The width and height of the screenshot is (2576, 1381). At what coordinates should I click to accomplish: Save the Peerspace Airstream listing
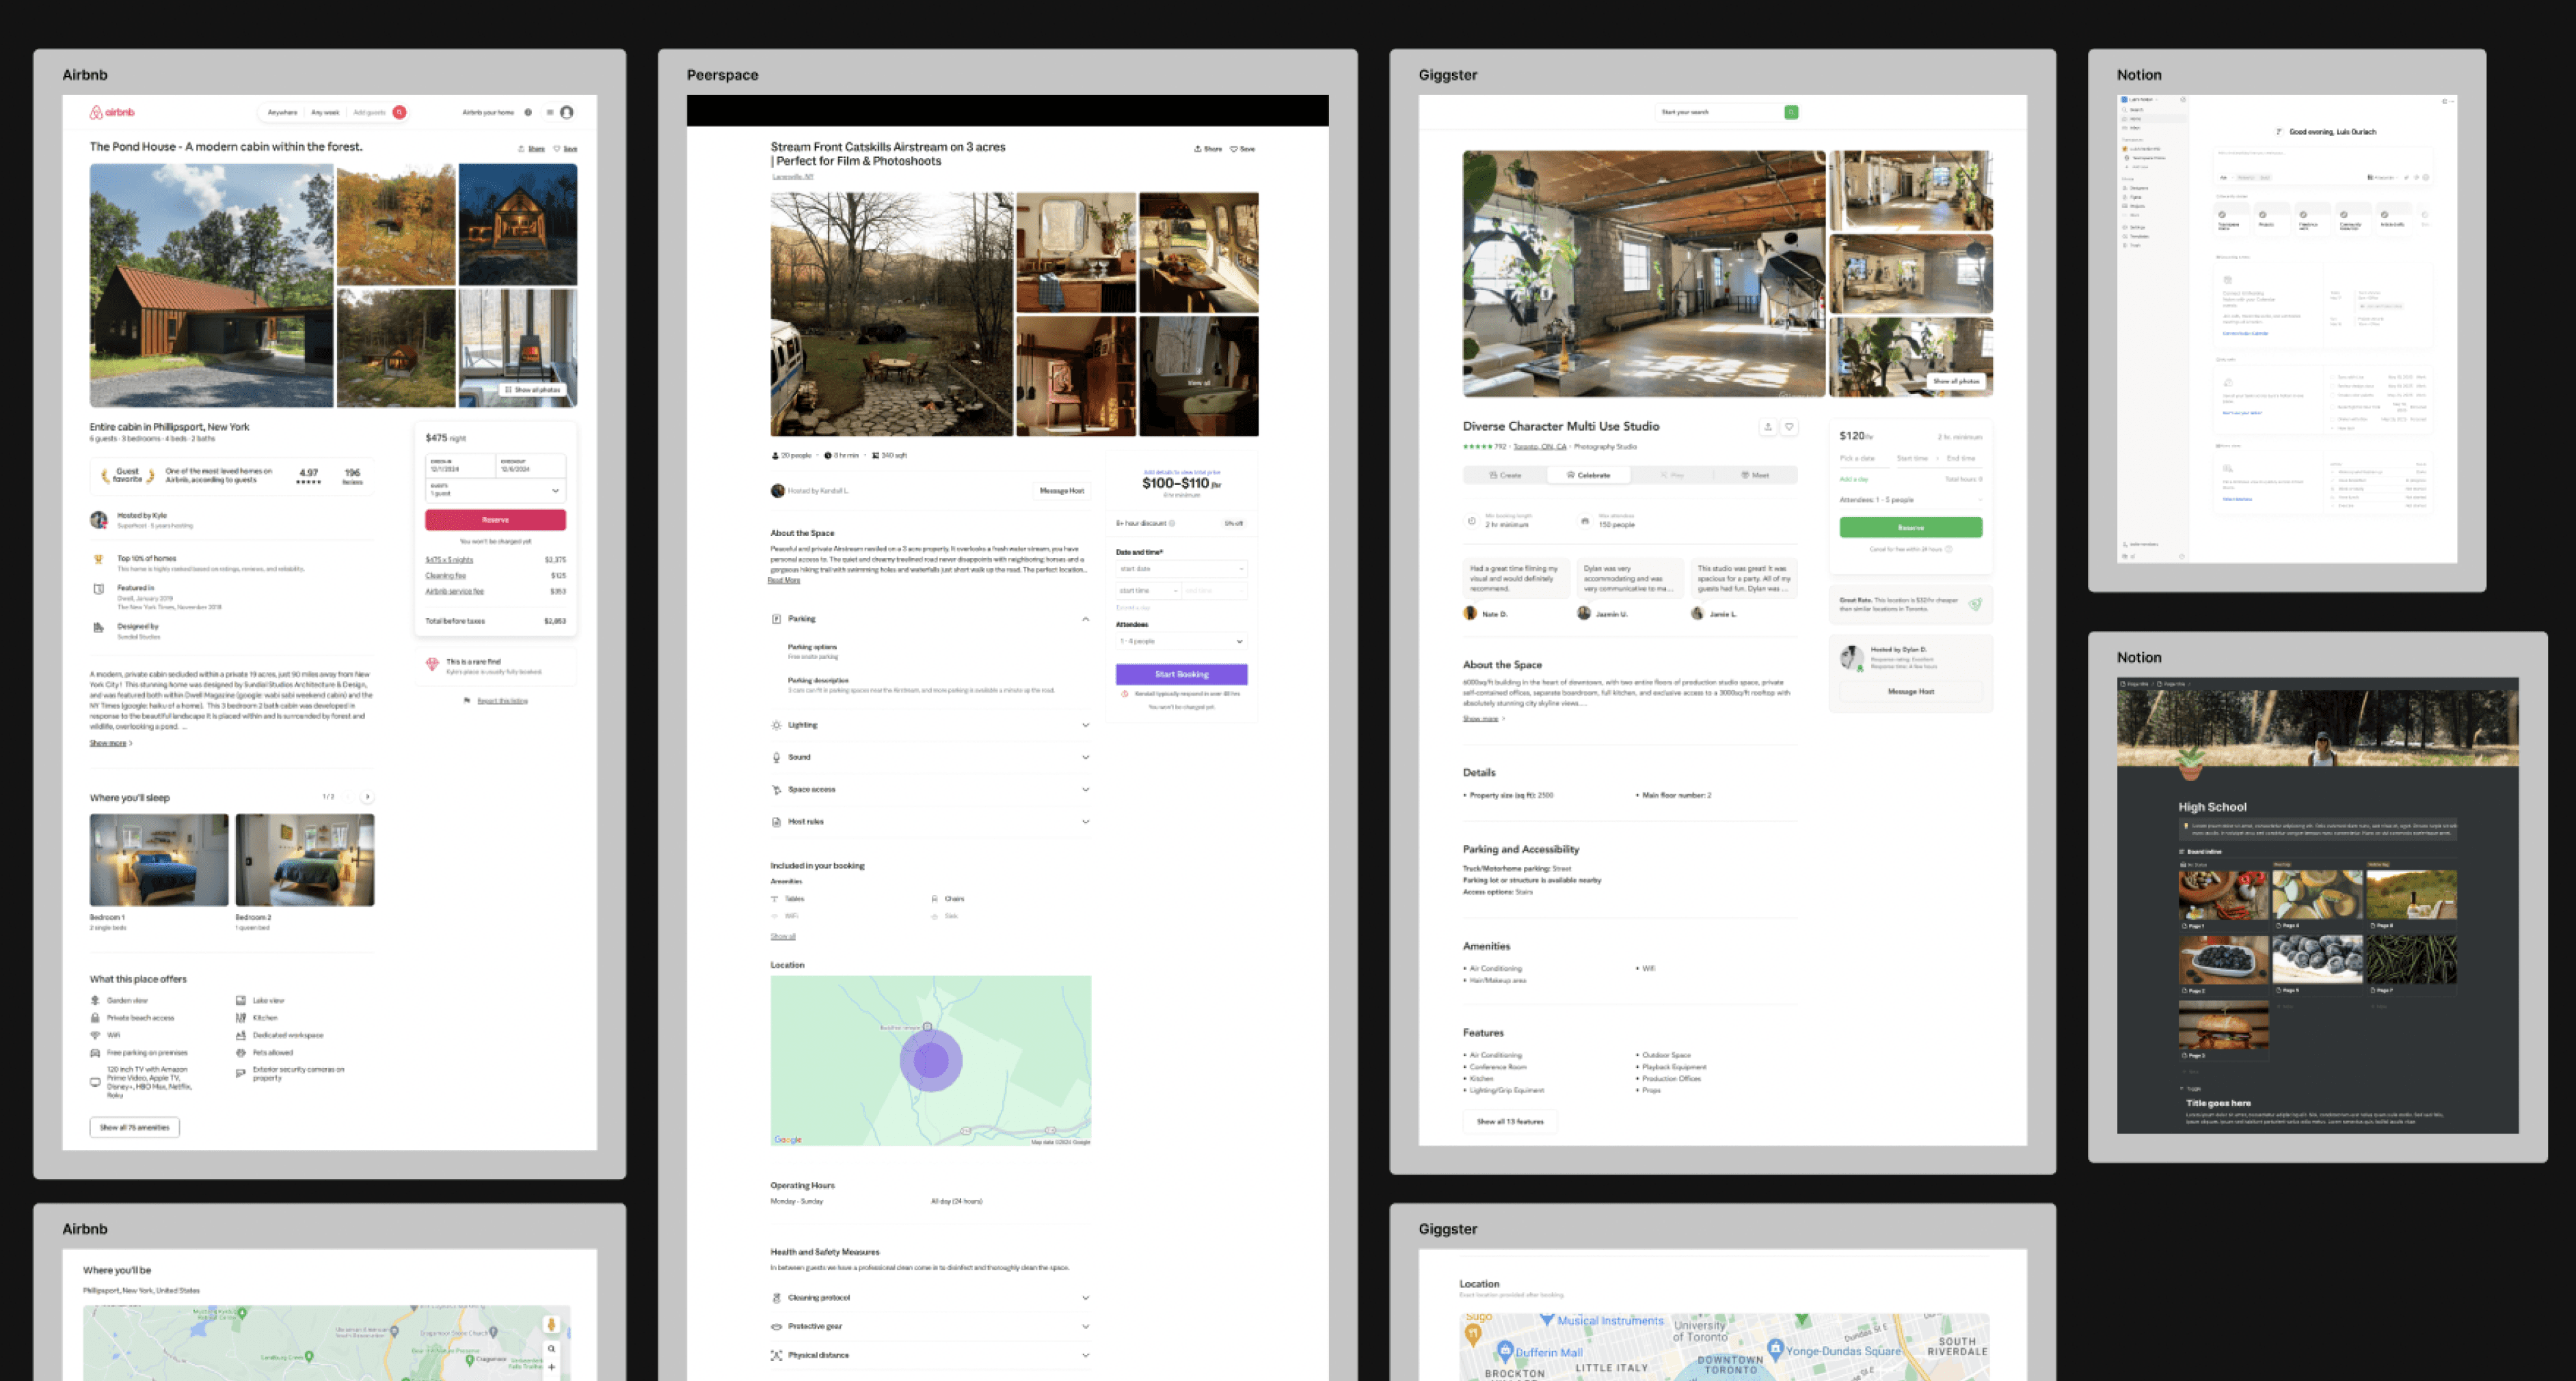1242,149
